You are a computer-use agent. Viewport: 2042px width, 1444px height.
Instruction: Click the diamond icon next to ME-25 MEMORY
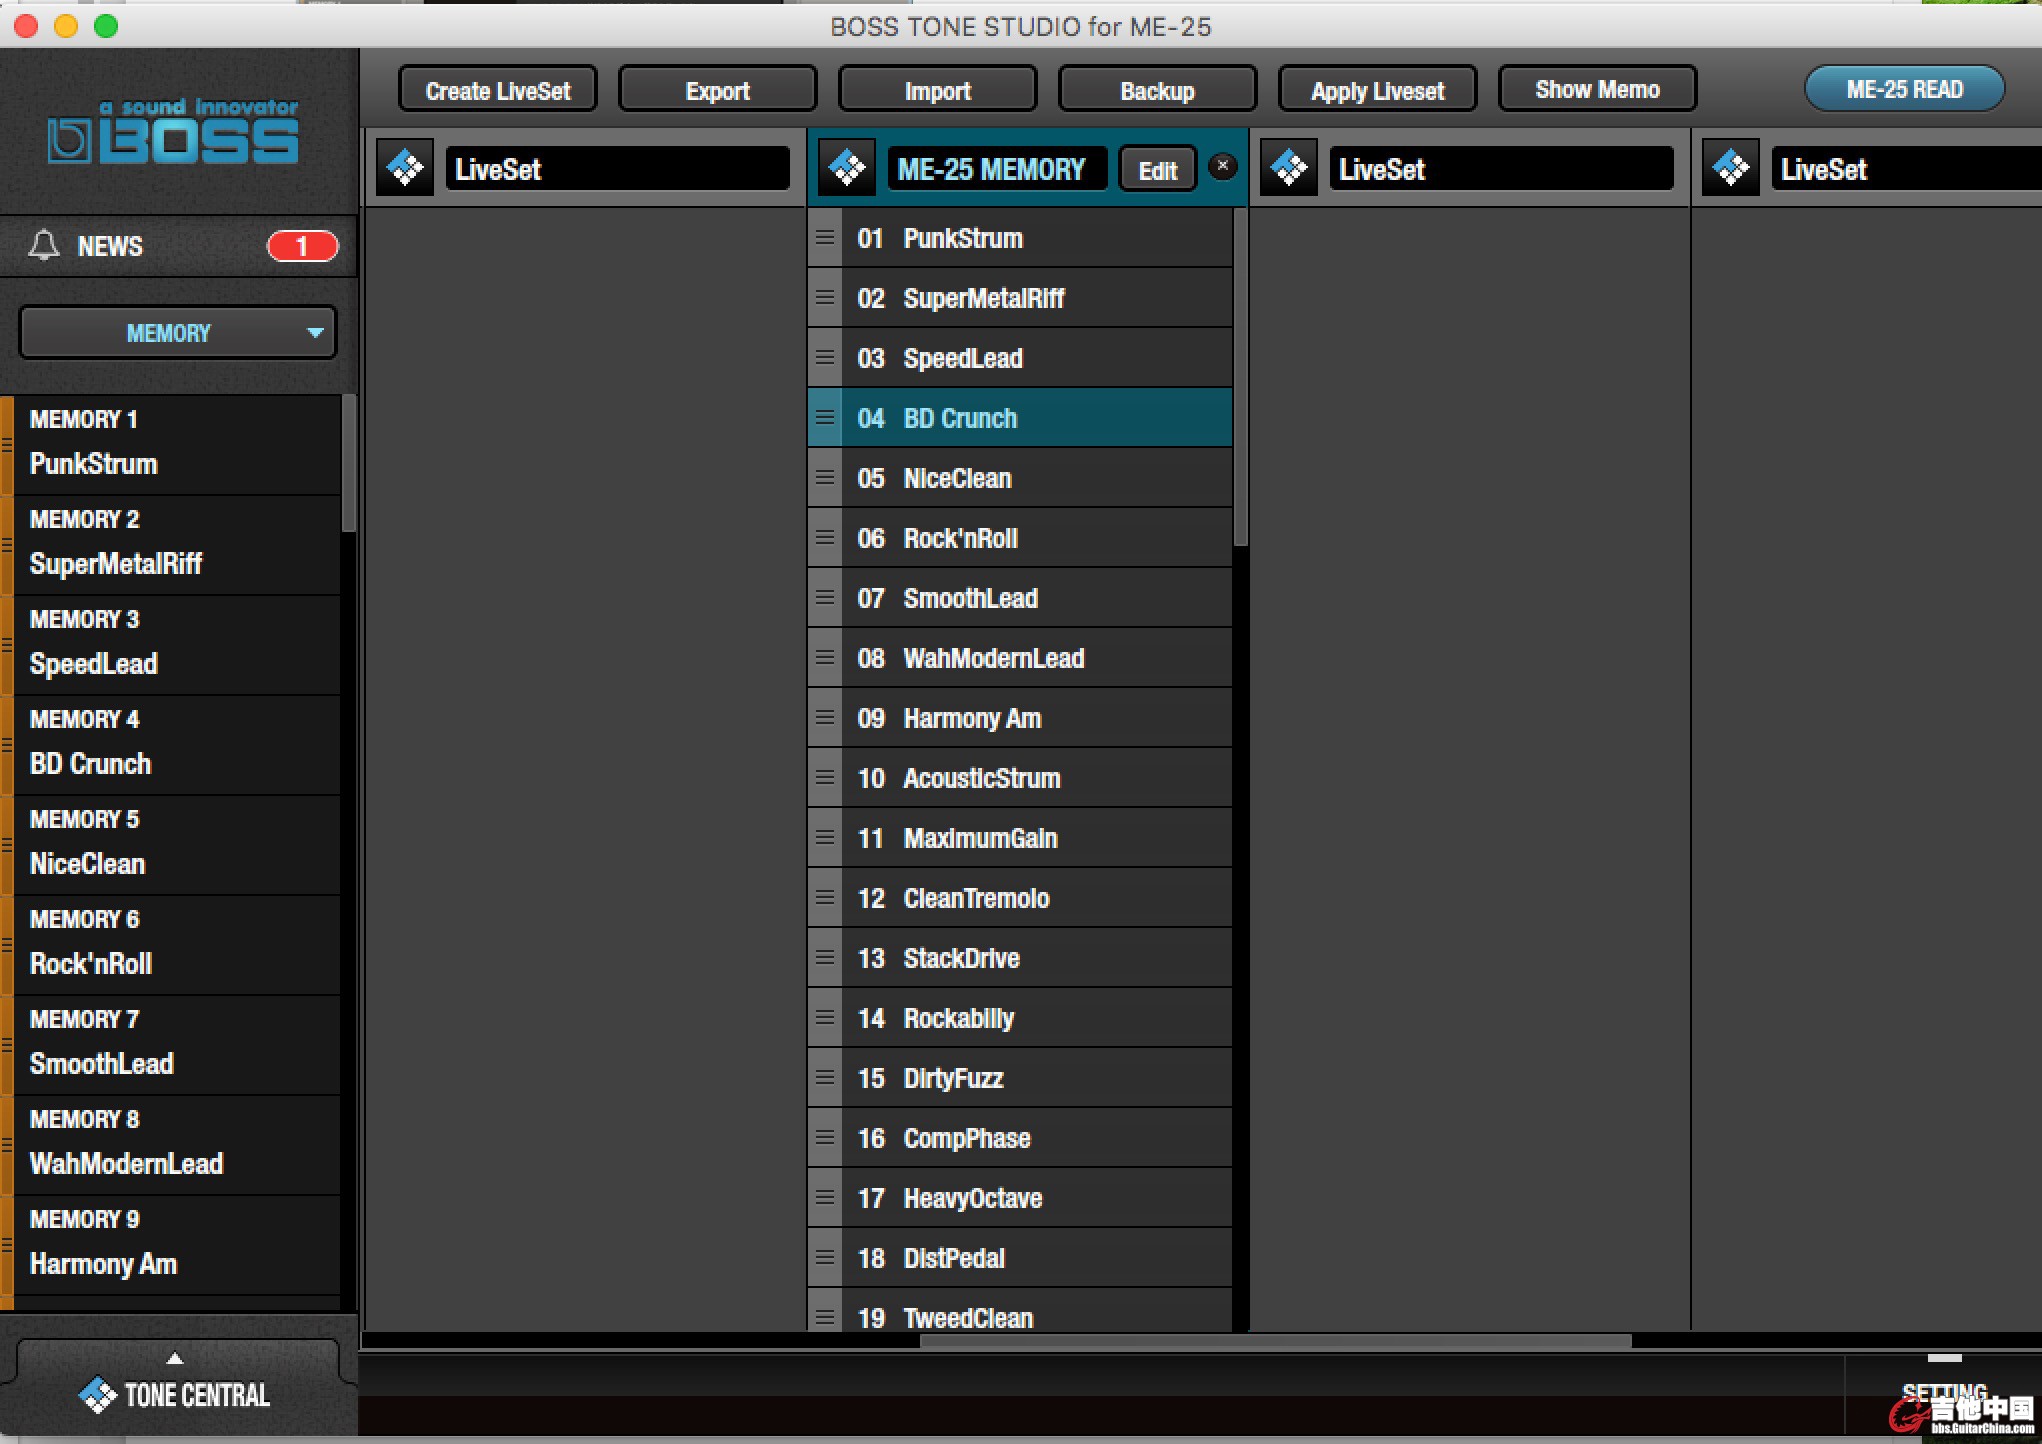point(850,167)
